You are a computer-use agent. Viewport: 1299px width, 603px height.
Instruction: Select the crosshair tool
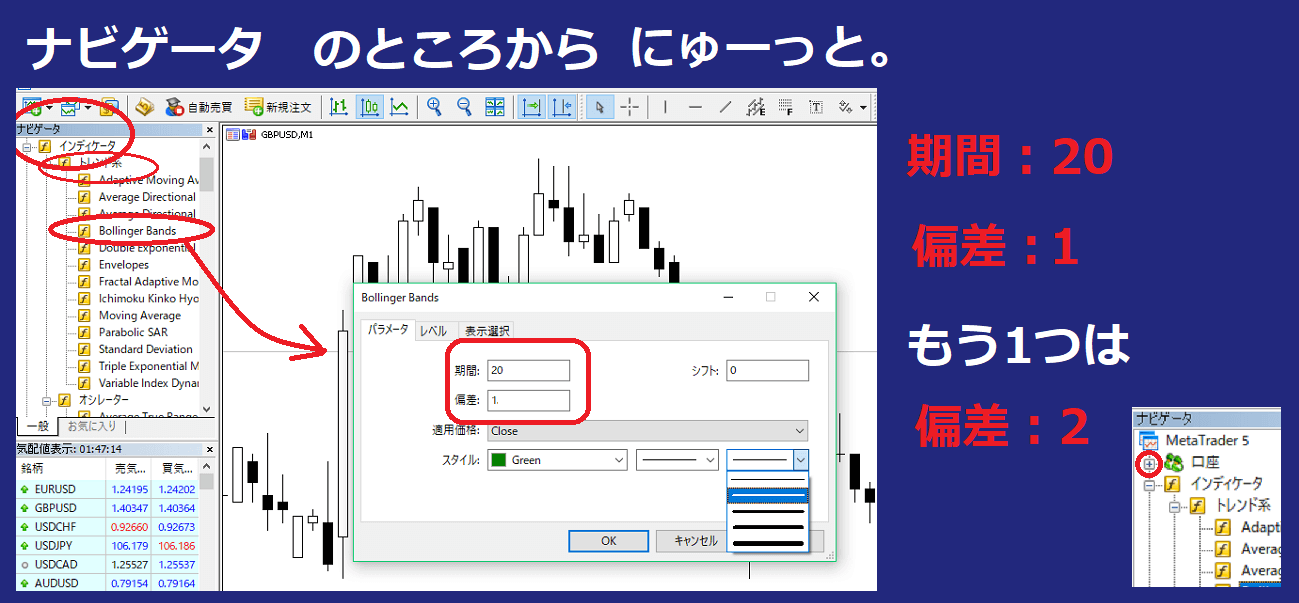[629, 107]
